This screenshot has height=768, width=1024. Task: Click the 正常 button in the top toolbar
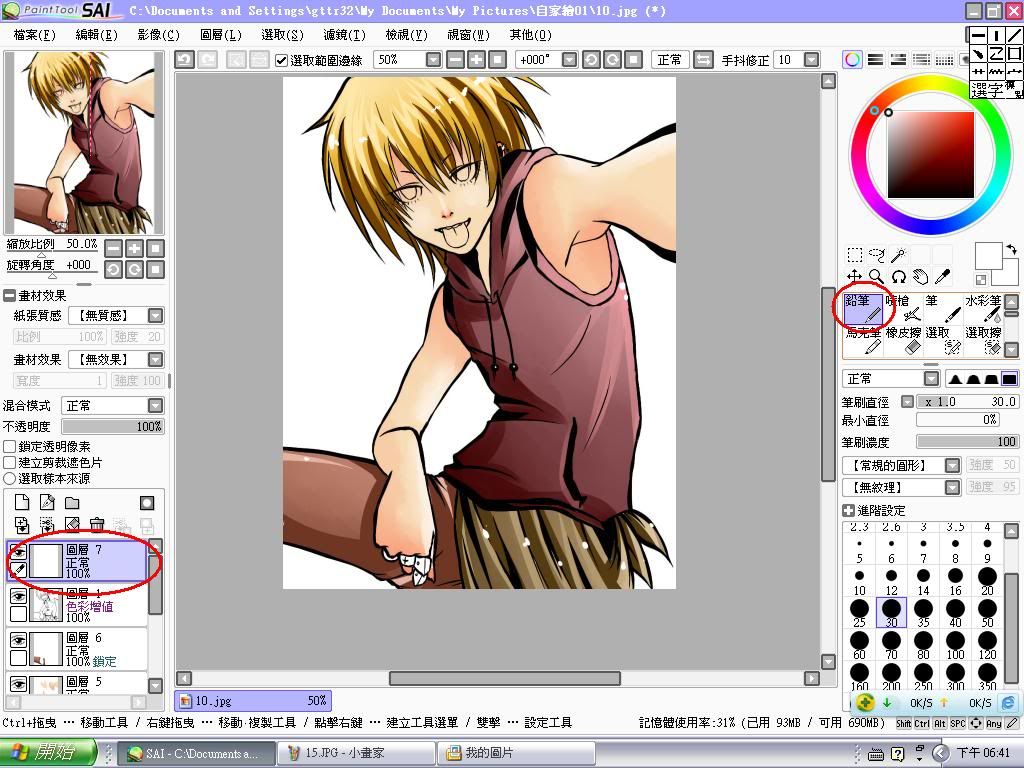click(x=669, y=60)
